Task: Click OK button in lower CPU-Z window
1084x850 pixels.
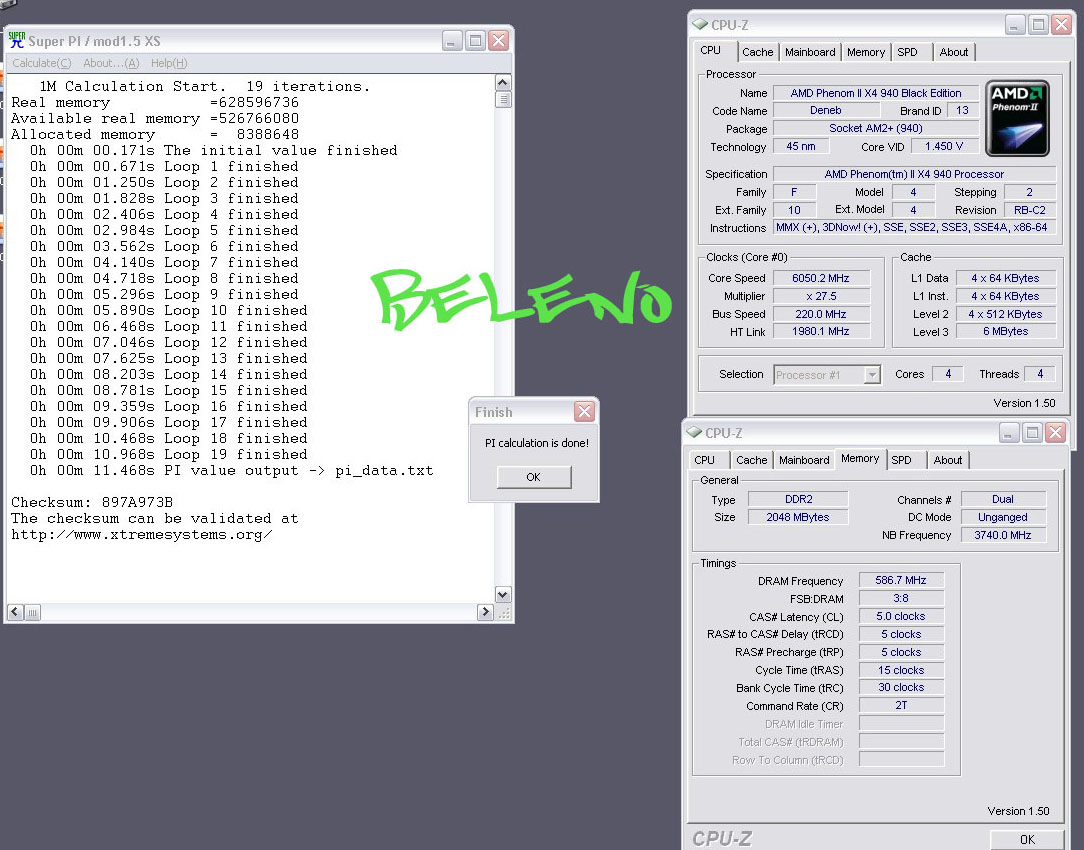Action: [x=1027, y=839]
